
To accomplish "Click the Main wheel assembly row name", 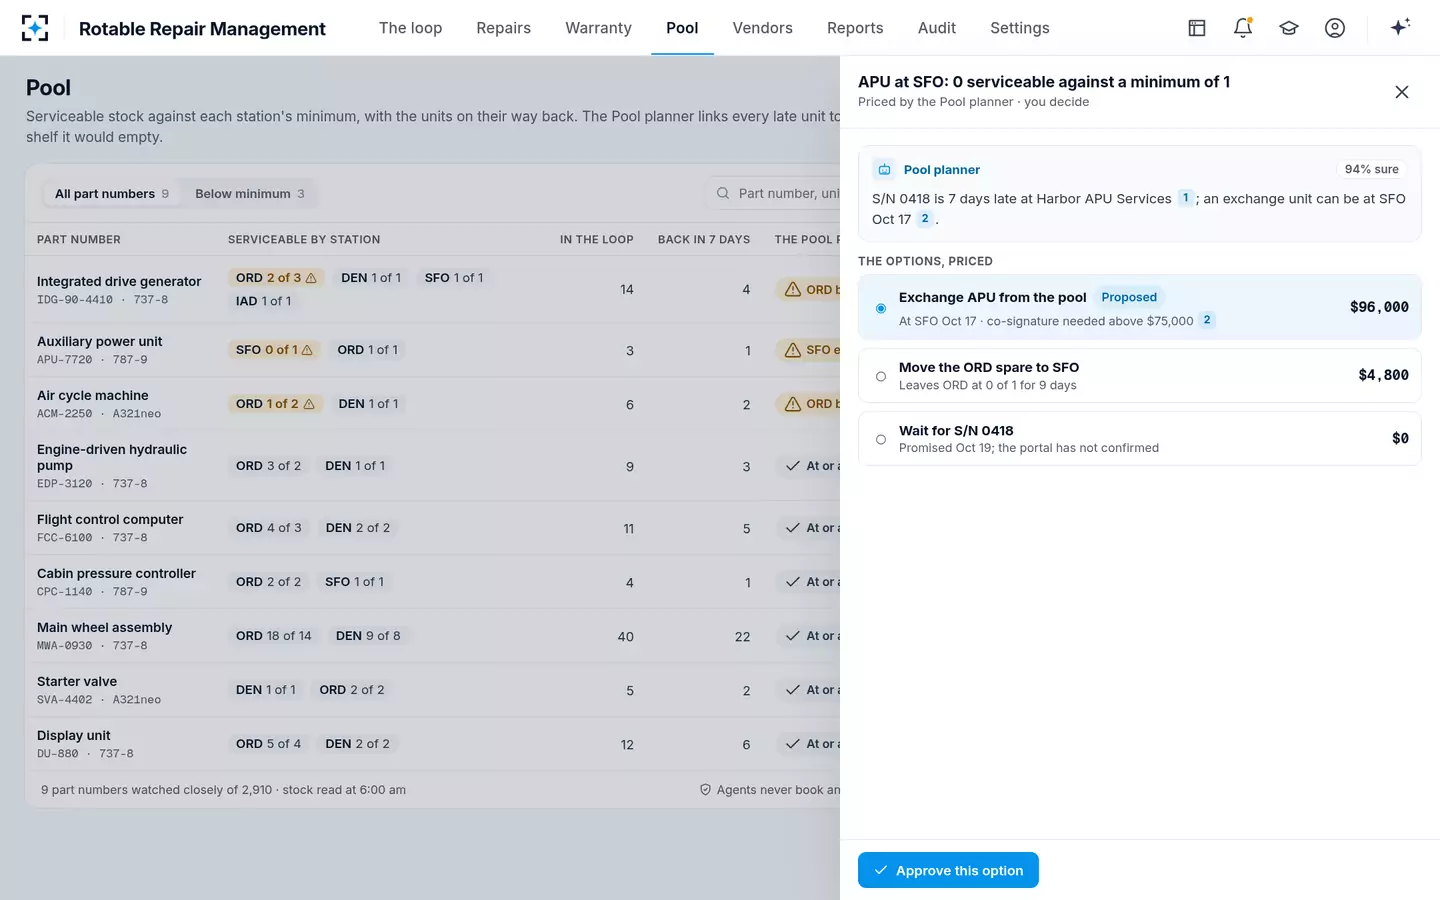I will click(104, 627).
